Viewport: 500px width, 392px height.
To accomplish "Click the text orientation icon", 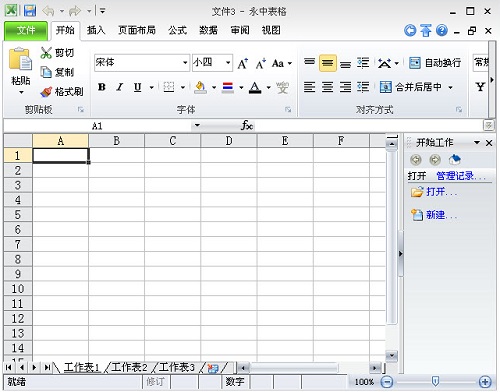I will point(384,63).
